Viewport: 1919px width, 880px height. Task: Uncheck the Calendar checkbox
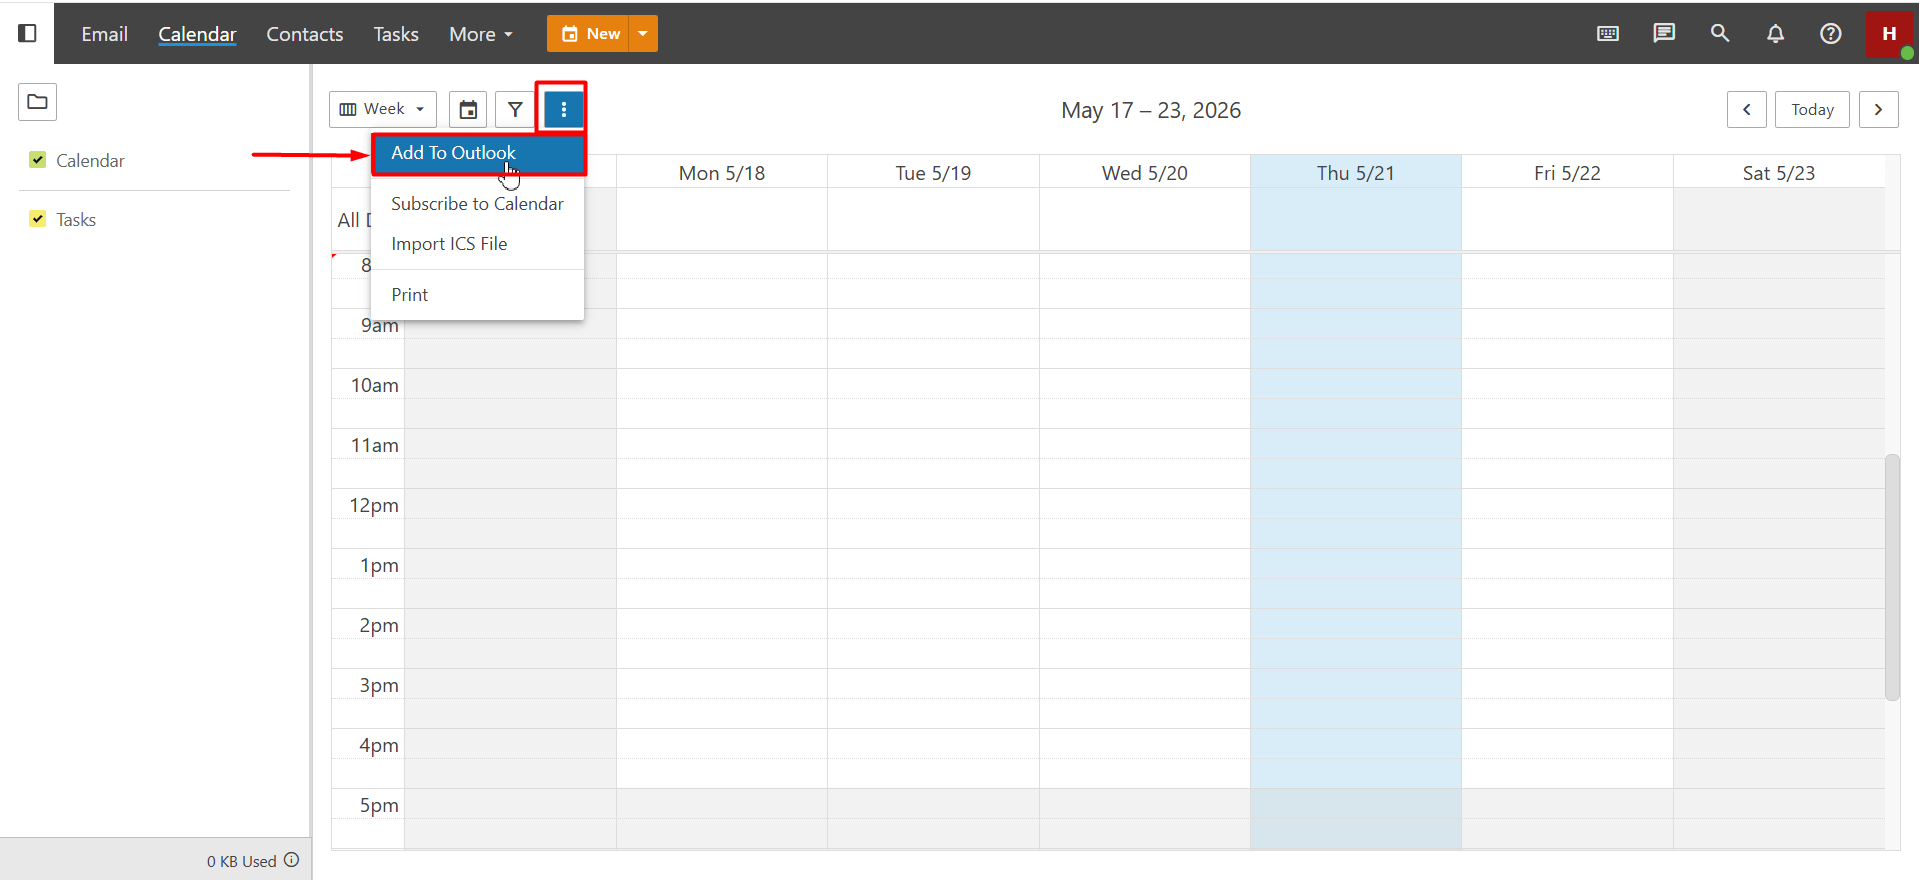click(38, 160)
